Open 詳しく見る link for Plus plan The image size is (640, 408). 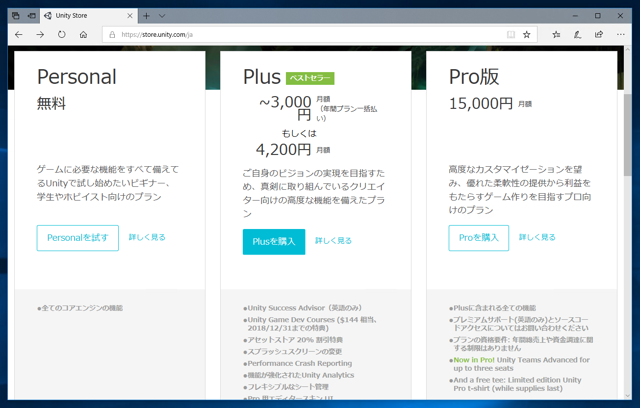pyautogui.click(x=333, y=241)
